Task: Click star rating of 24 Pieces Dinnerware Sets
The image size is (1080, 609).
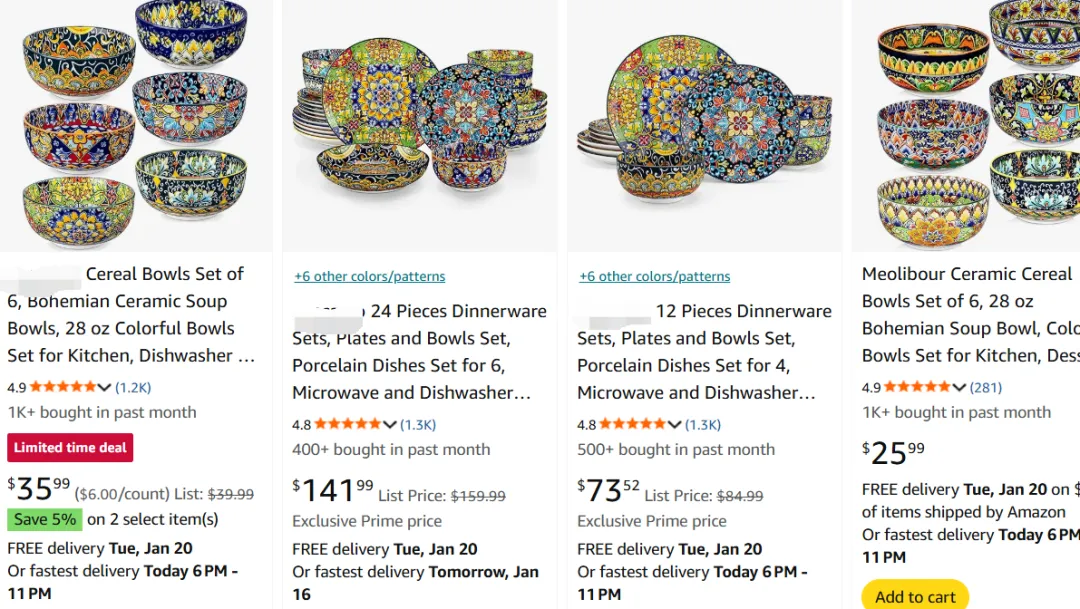Action: [x=347, y=425]
